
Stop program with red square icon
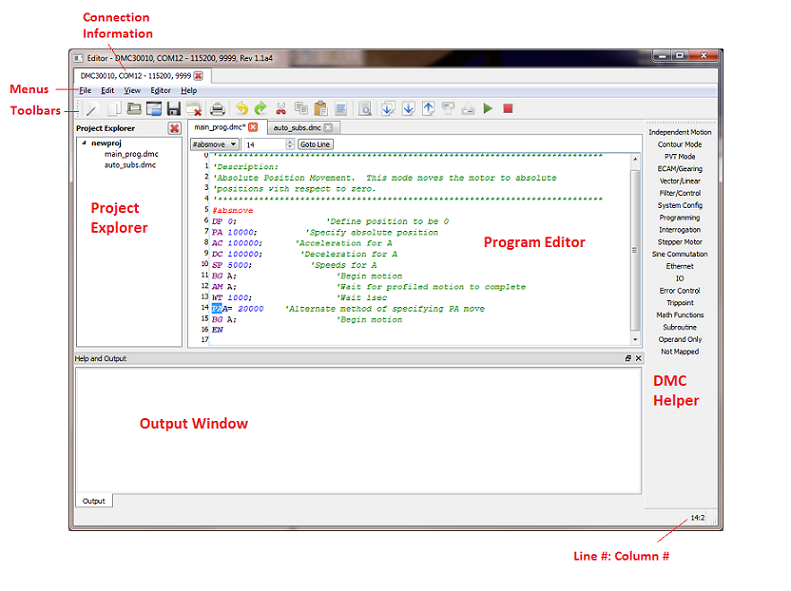(x=508, y=108)
